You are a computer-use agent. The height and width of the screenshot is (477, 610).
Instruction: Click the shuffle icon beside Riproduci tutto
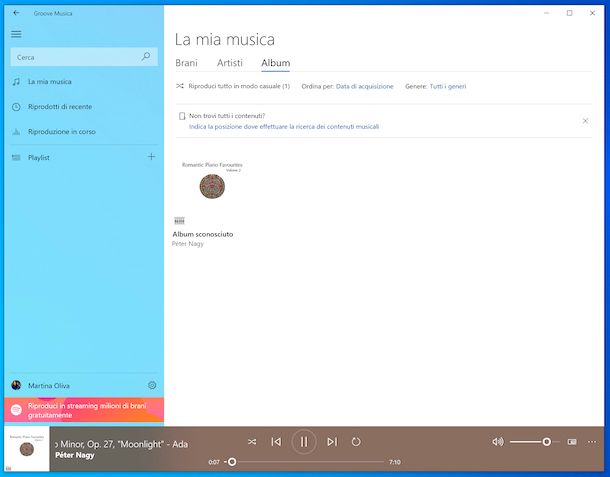pos(180,86)
